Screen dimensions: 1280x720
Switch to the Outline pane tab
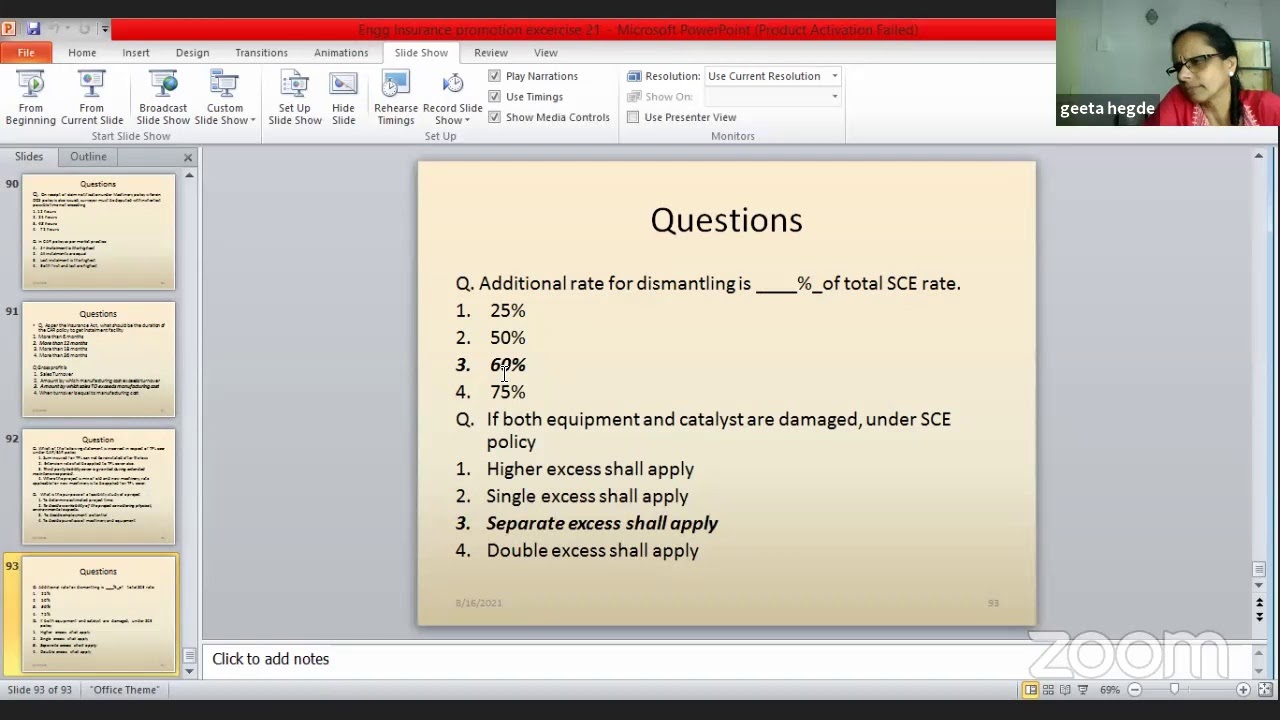click(x=88, y=157)
